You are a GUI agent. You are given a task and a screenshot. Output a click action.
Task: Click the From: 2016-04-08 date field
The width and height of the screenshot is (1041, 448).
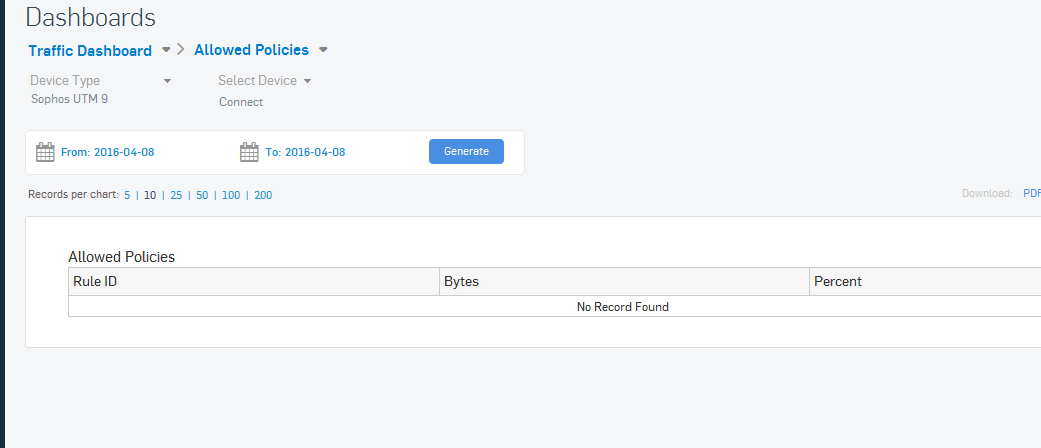(107, 153)
